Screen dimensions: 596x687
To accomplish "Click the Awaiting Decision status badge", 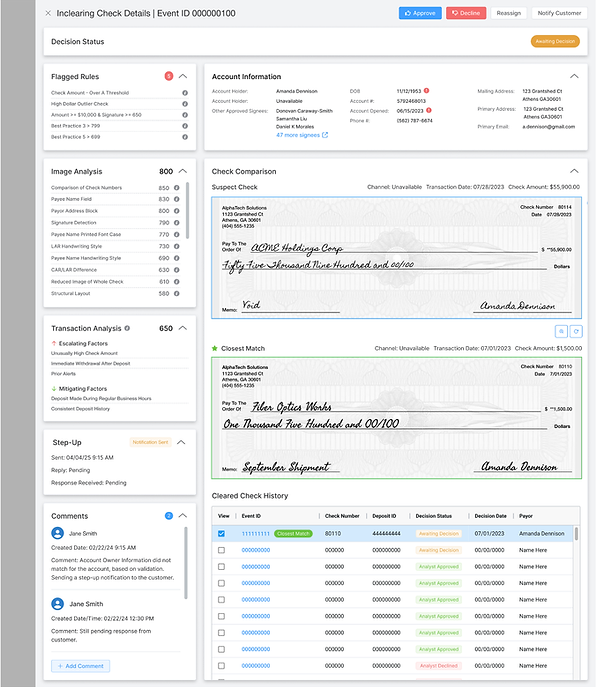I will point(555,41).
